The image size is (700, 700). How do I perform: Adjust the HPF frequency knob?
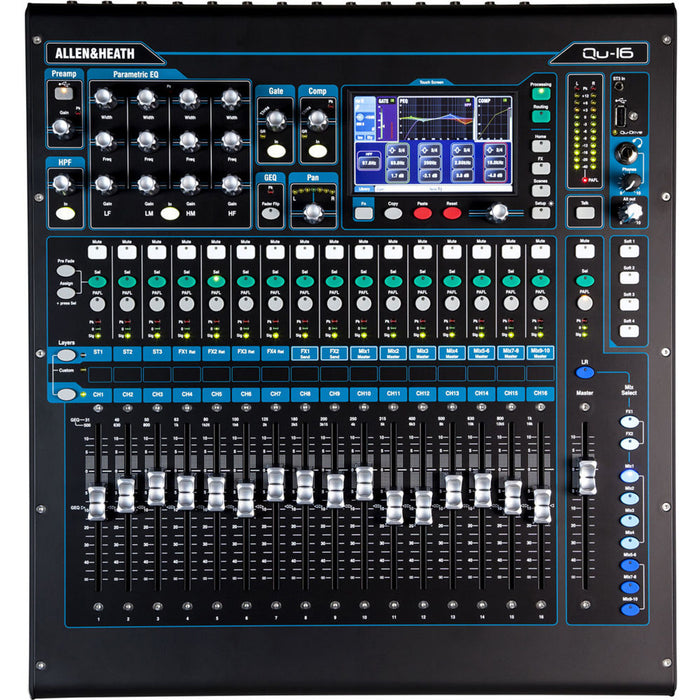tap(62, 183)
